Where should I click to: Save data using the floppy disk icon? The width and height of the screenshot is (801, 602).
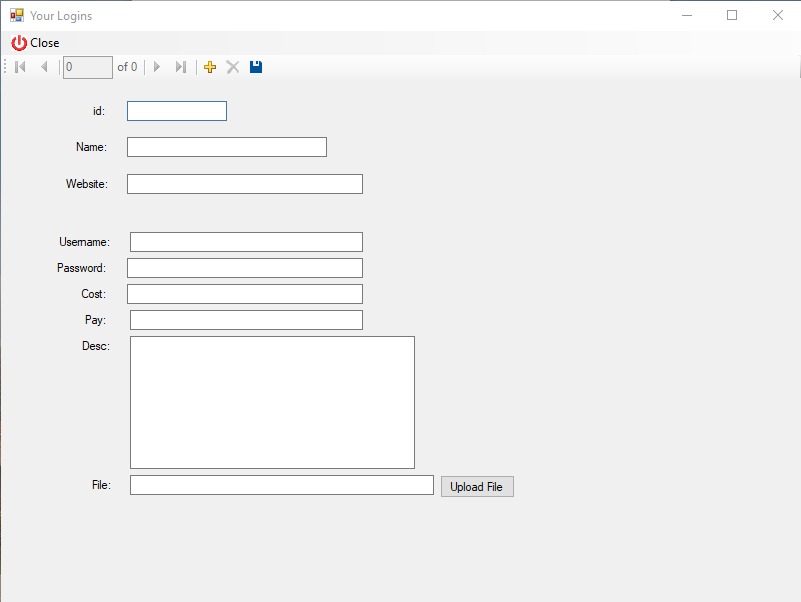pyautogui.click(x=256, y=67)
